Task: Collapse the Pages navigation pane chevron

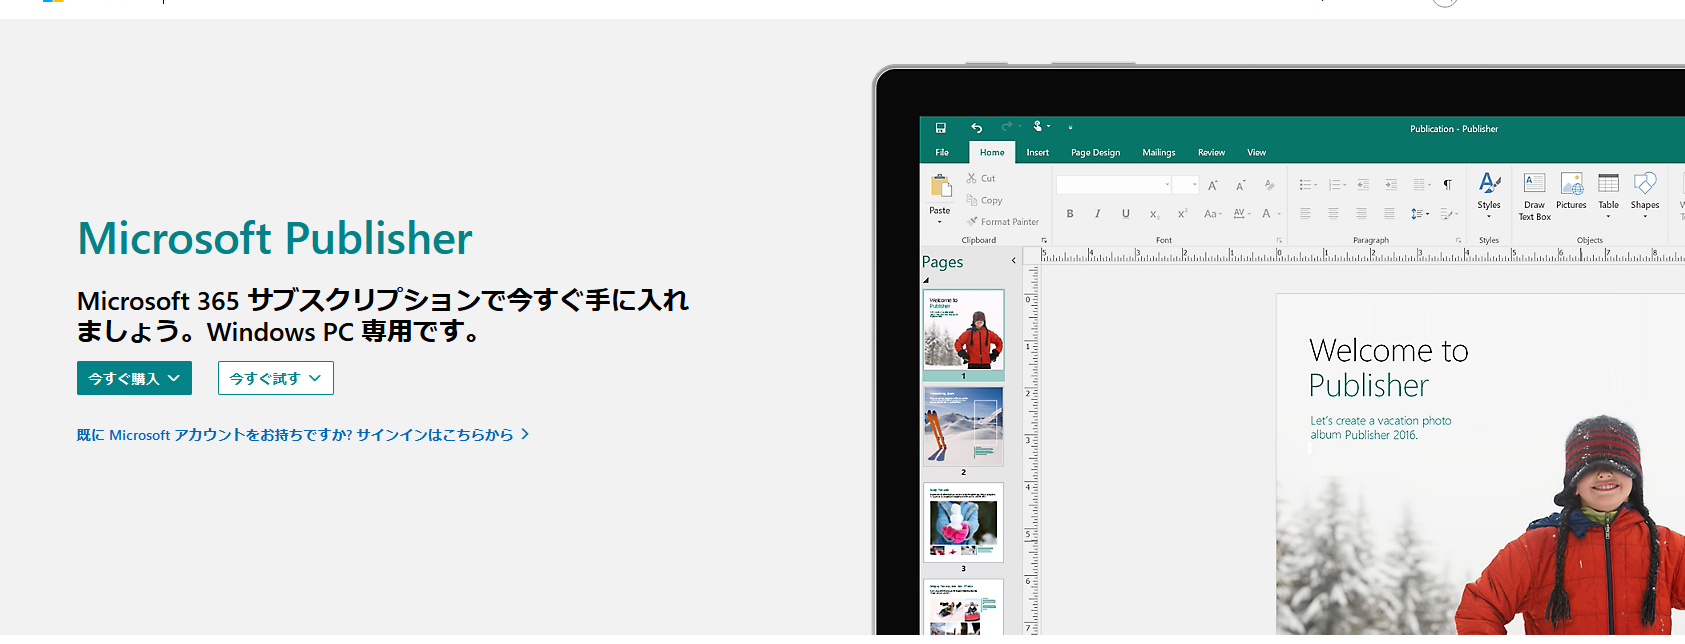Action: click(x=1013, y=261)
